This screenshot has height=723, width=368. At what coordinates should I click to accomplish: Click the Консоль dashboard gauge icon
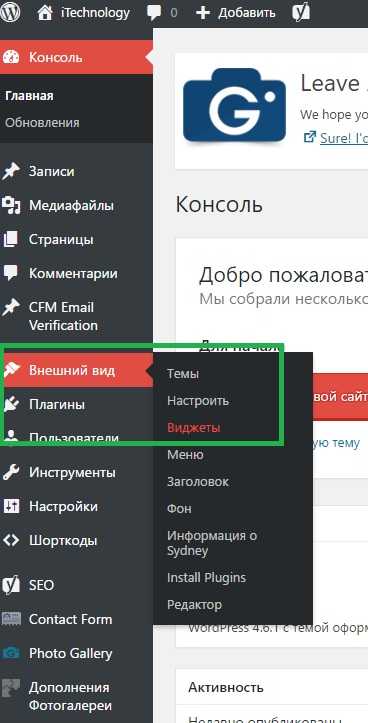point(11,57)
